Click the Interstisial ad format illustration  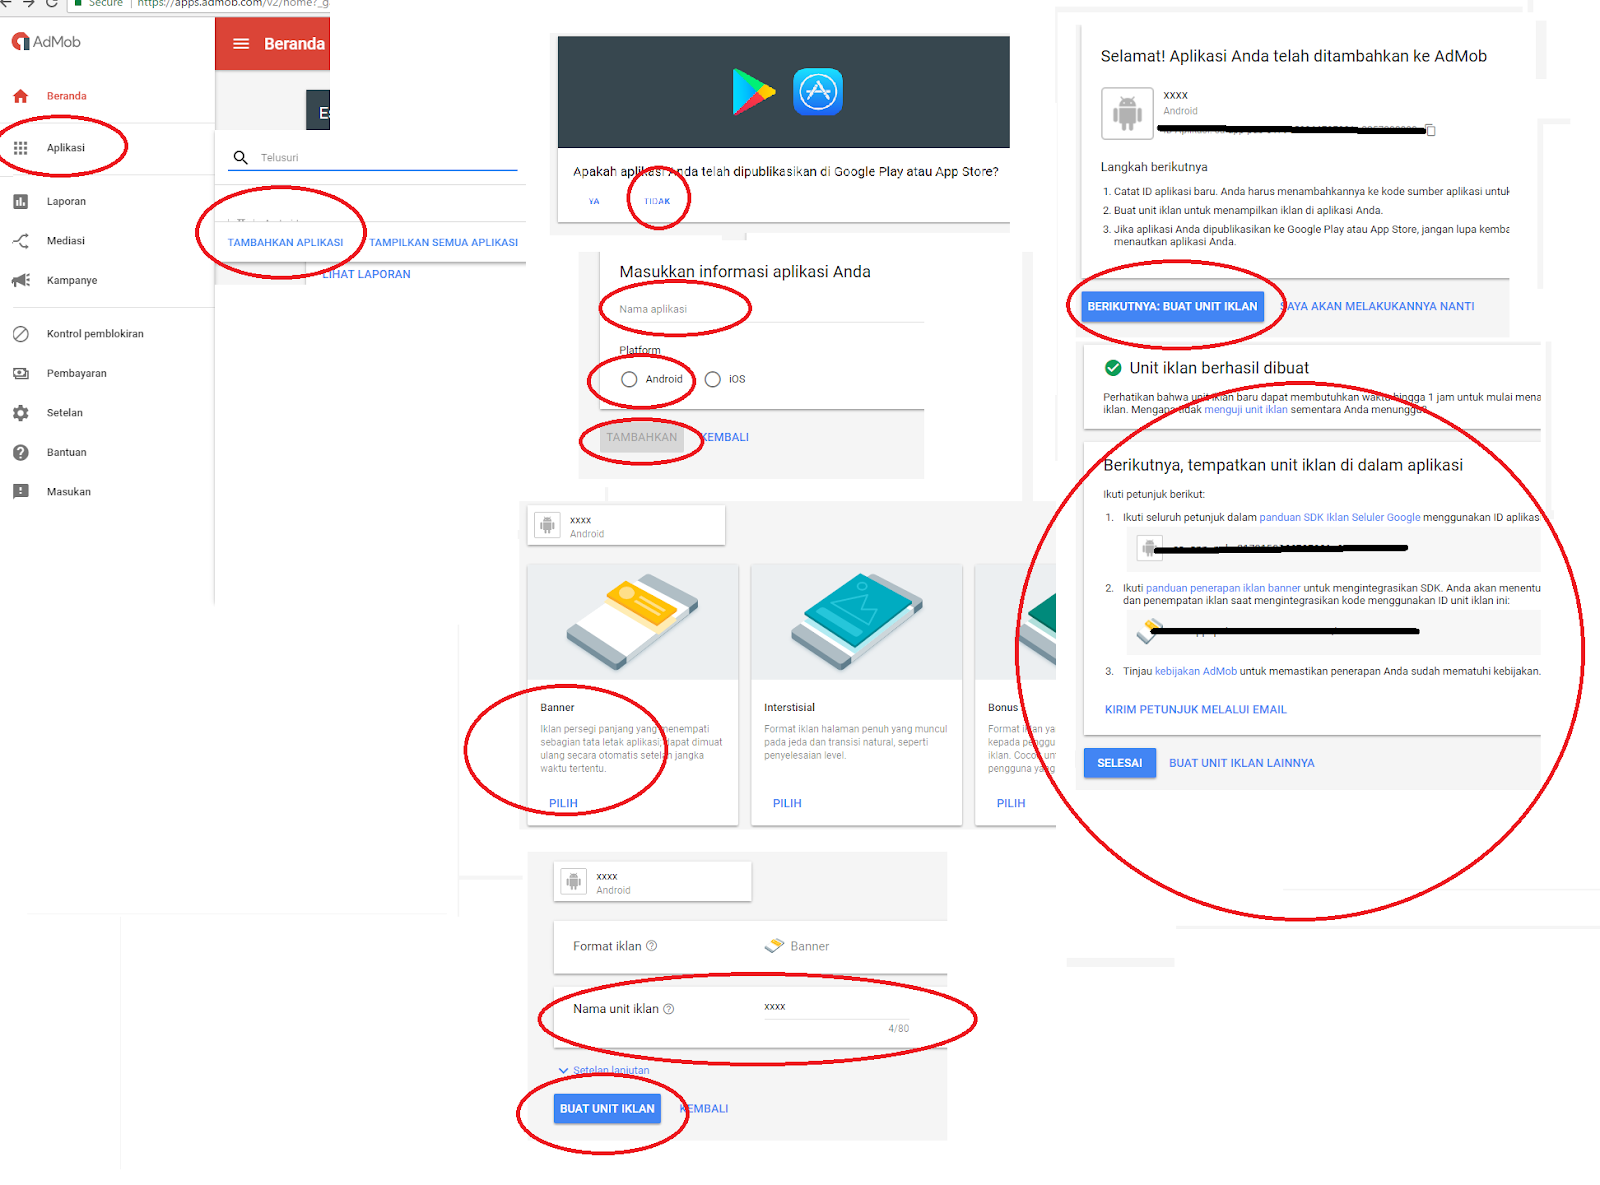[857, 622]
